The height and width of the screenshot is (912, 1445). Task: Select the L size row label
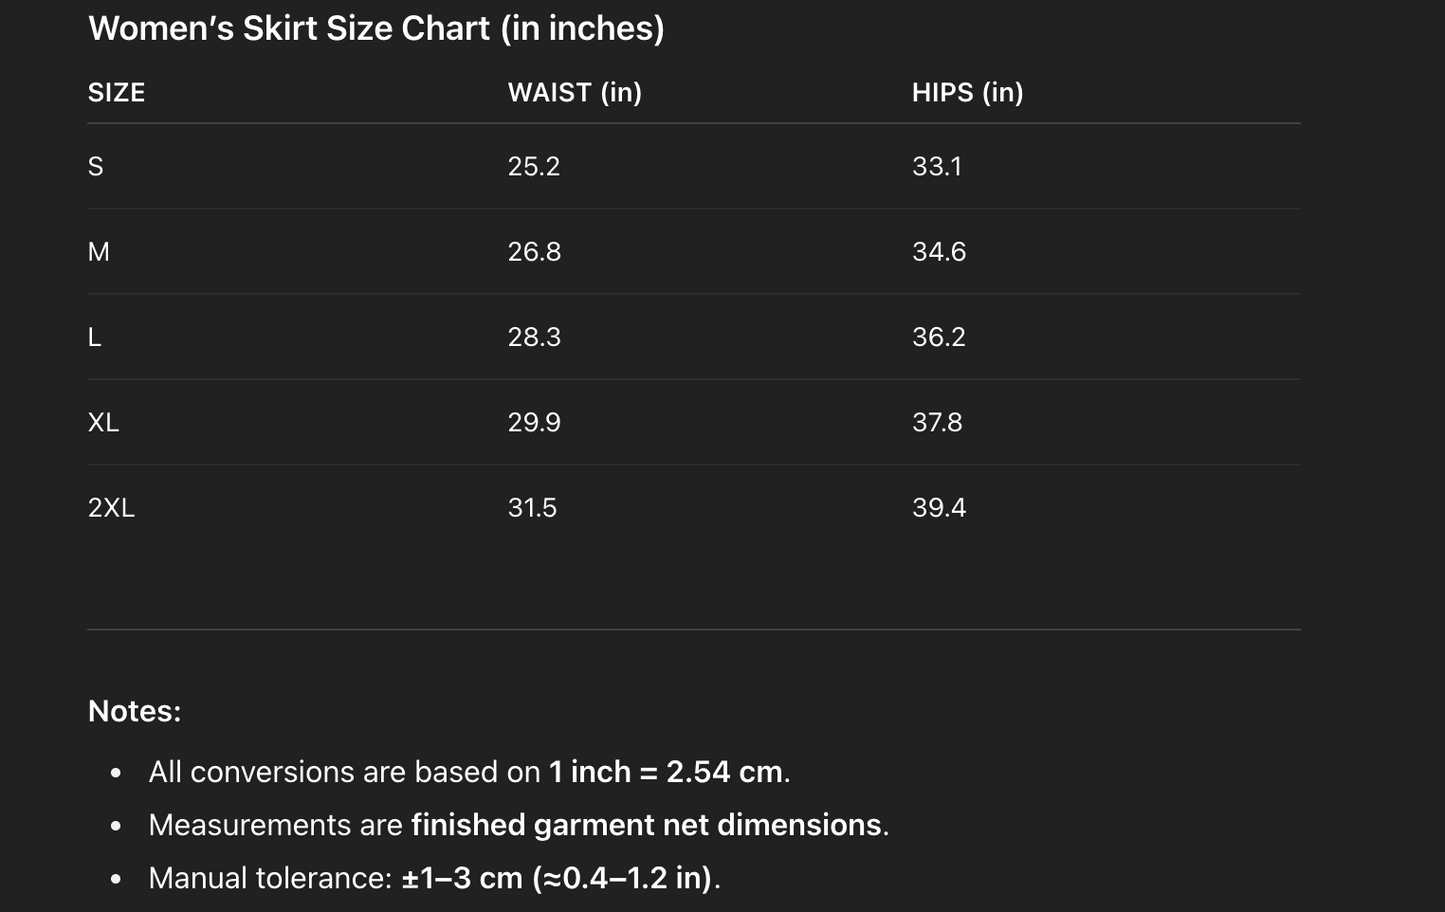click(x=95, y=337)
